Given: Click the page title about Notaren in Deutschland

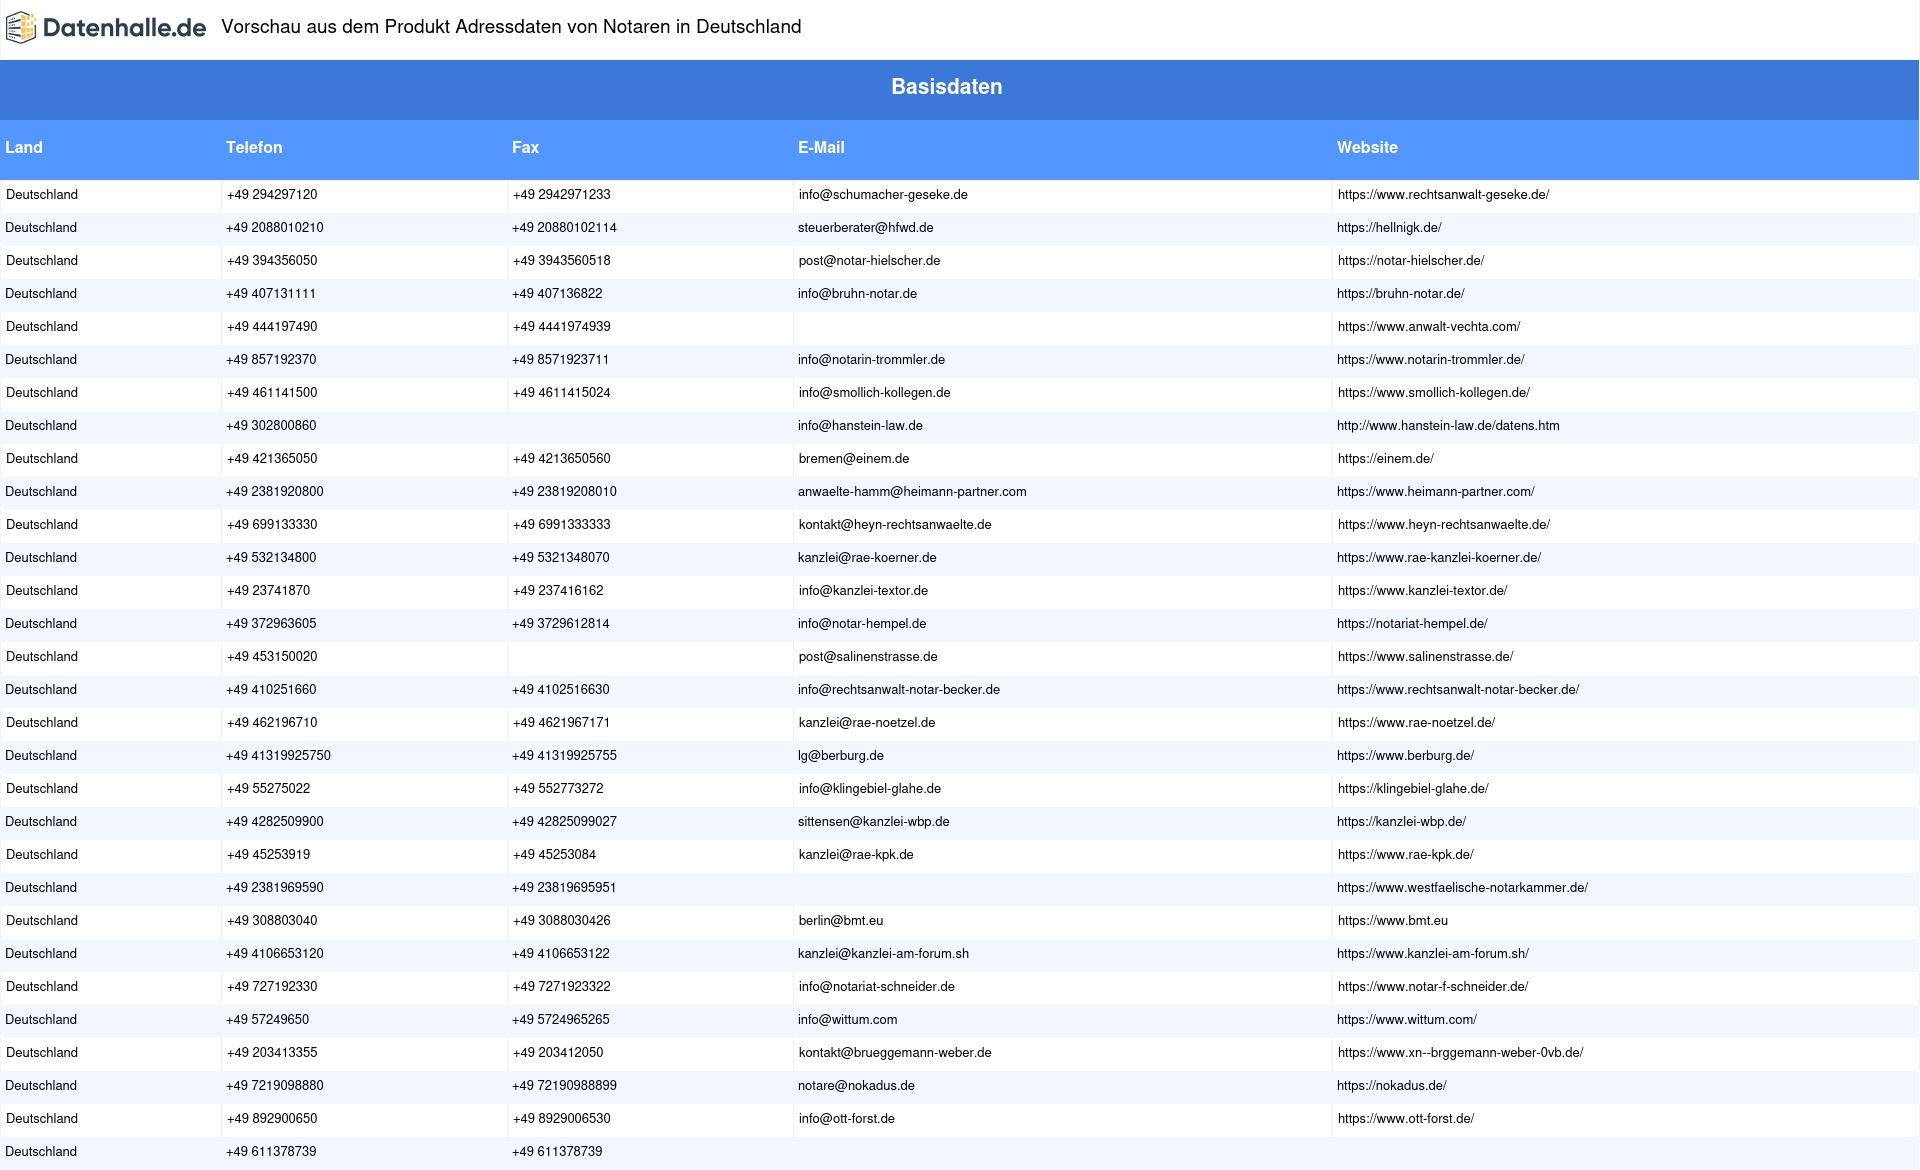Looking at the screenshot, I should [511, 27].
